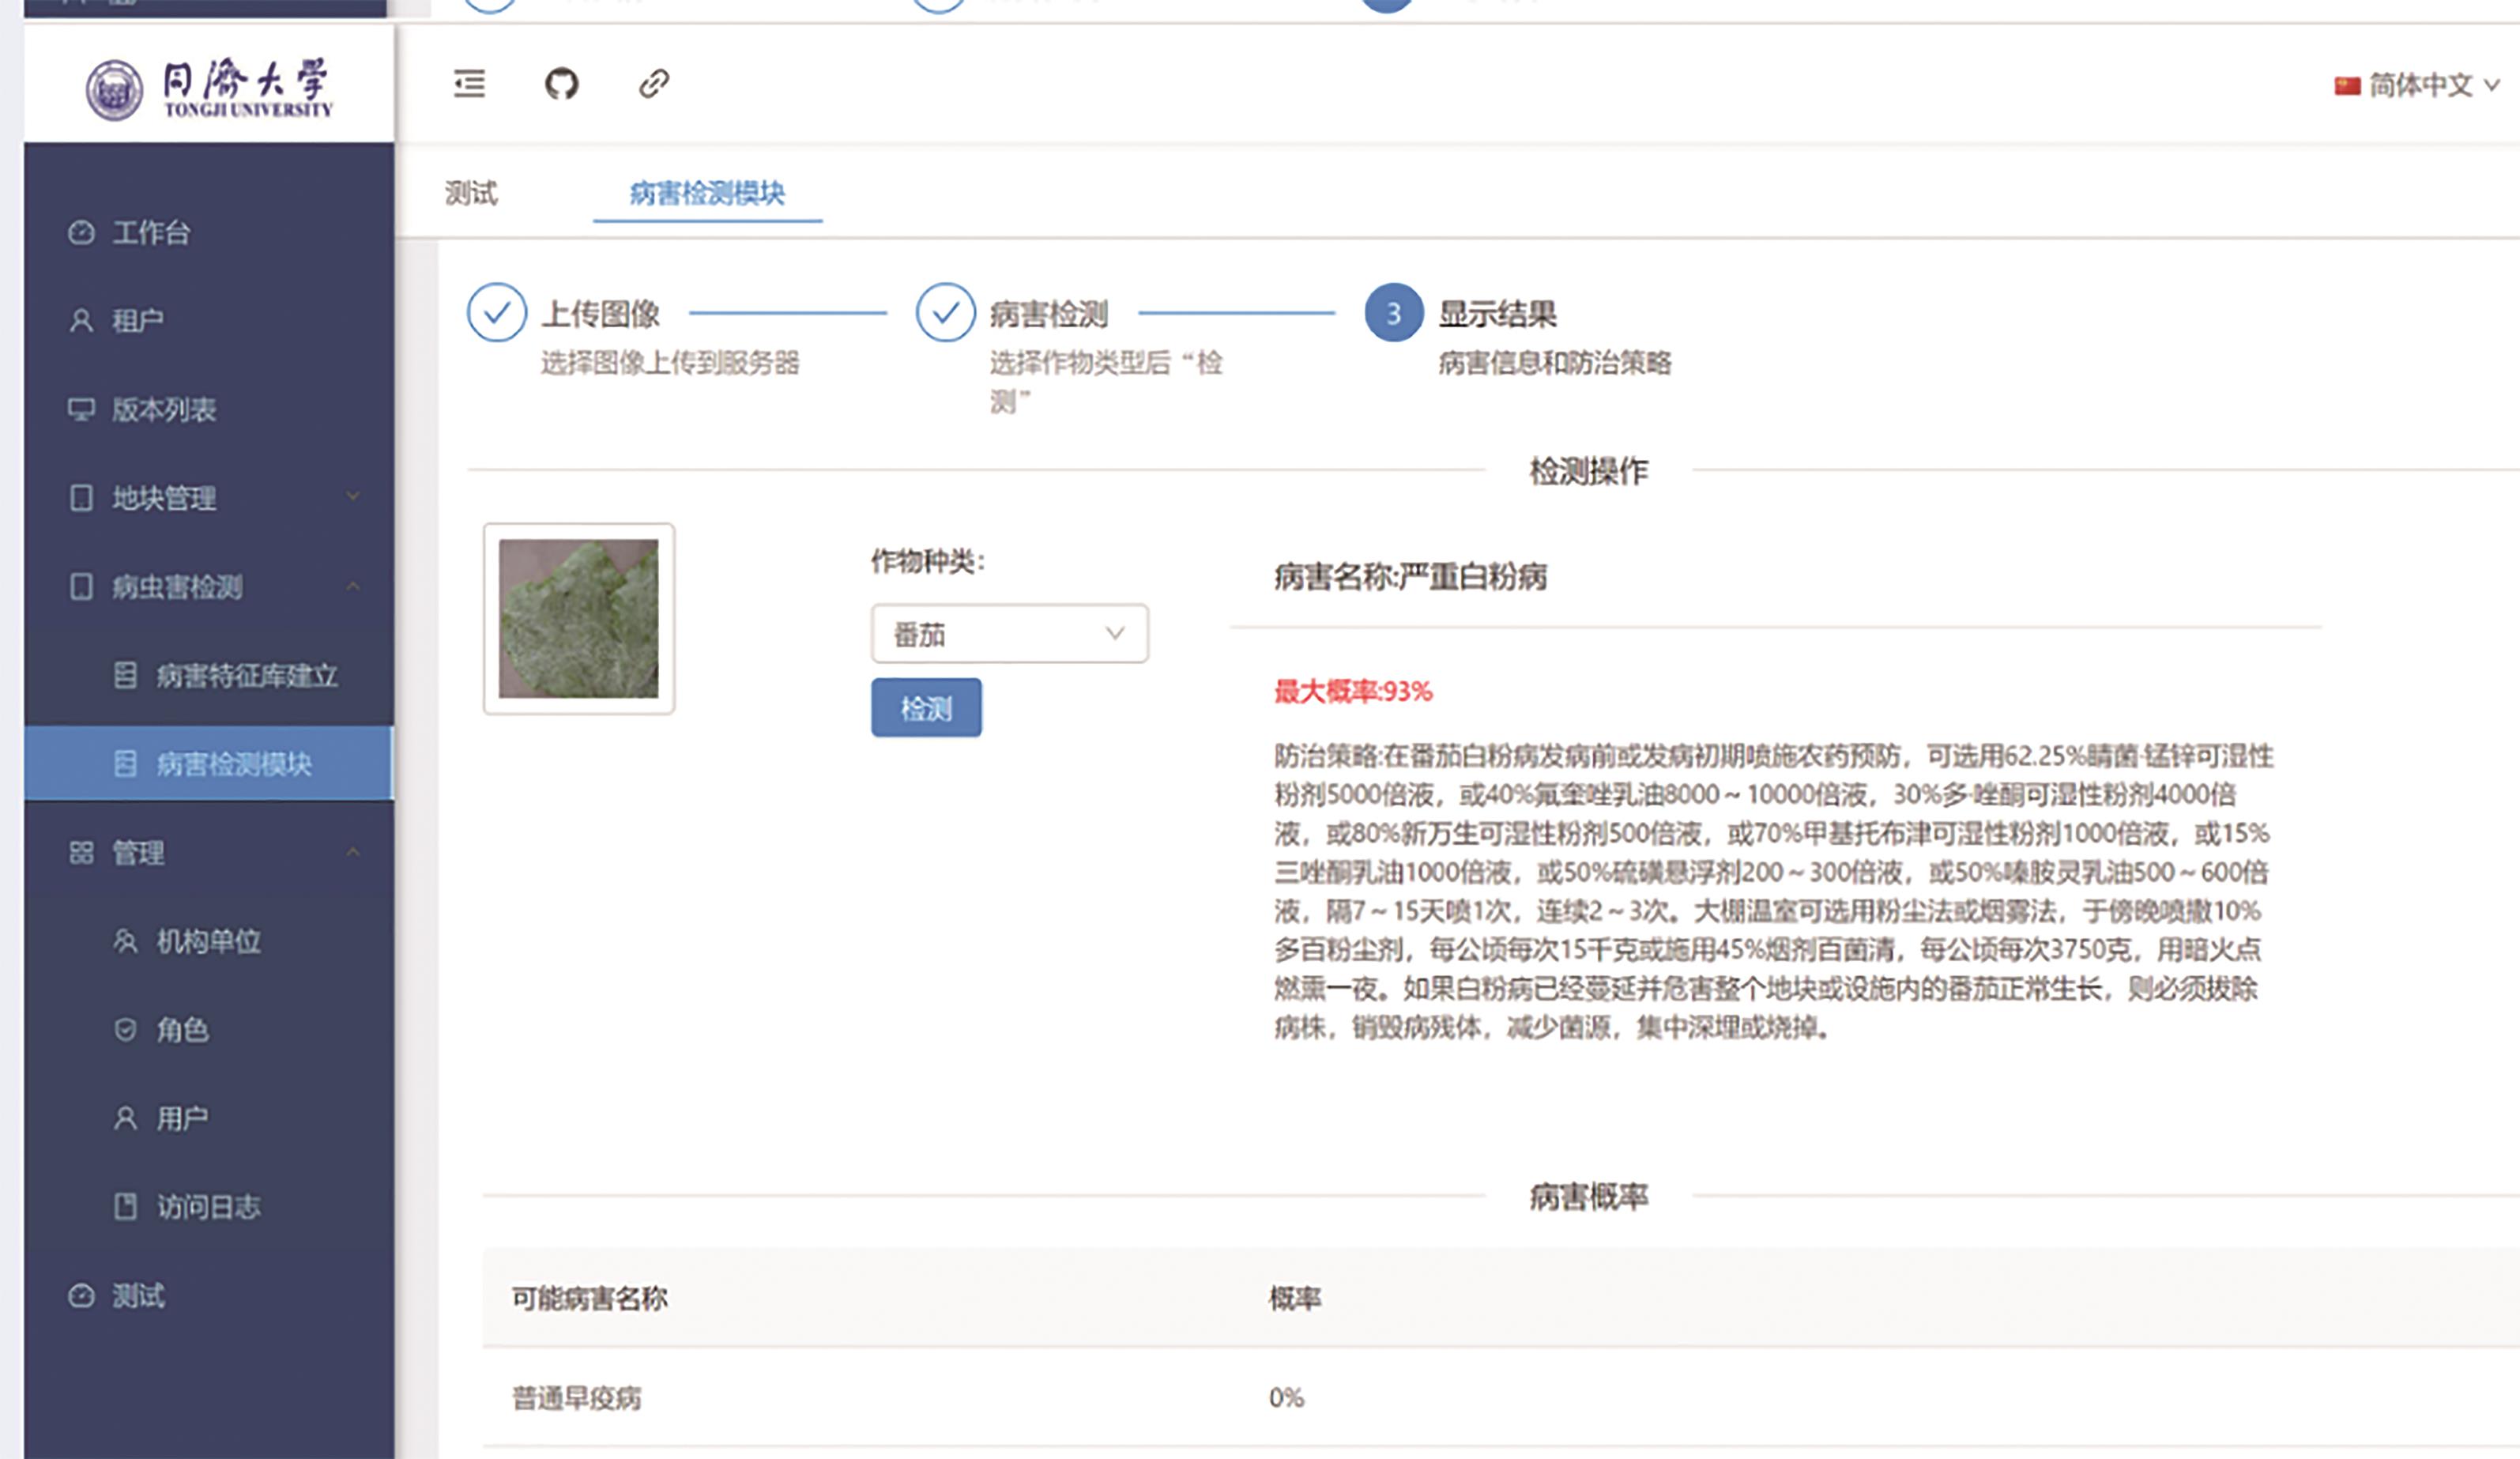Click step 3 显示结果 circle
The image size is (2520, 1459).
coord(1393,314)
